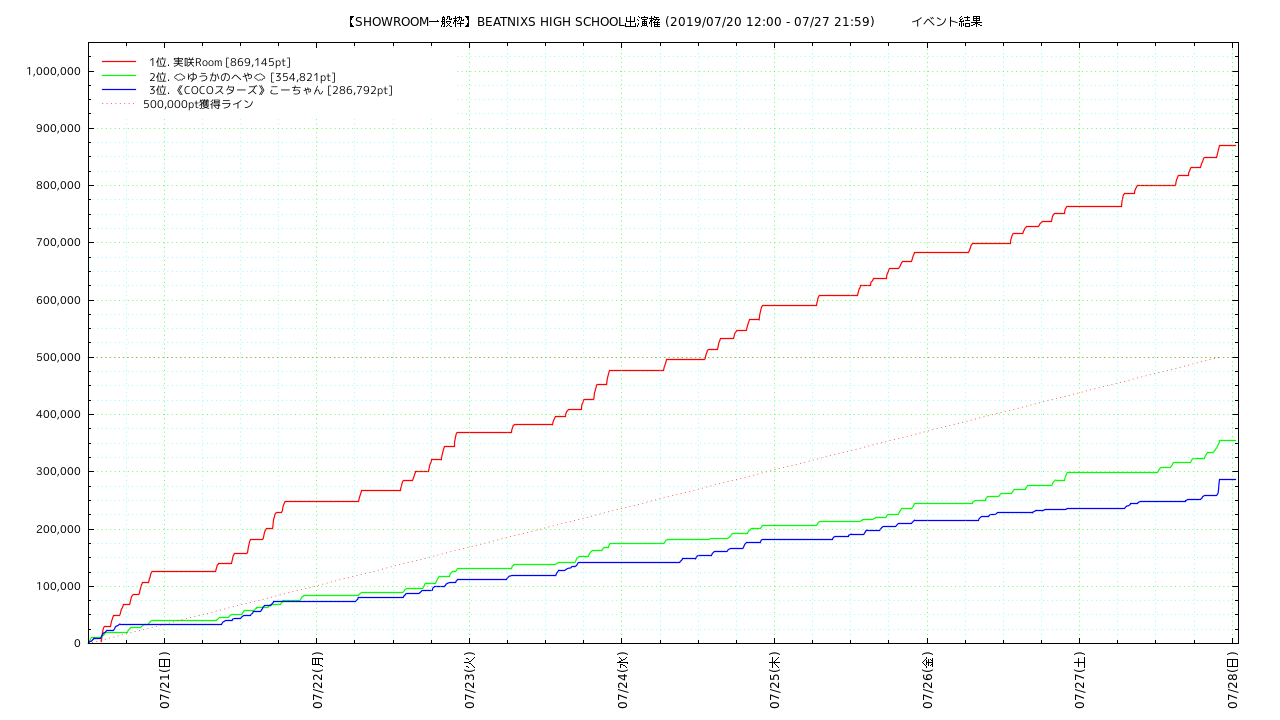Image resolution: width=1280 pixels, height=720 pixels.
Task: Click the 07/25(木) date axis label
Action: pyautogui.click(x=775, y=681)
